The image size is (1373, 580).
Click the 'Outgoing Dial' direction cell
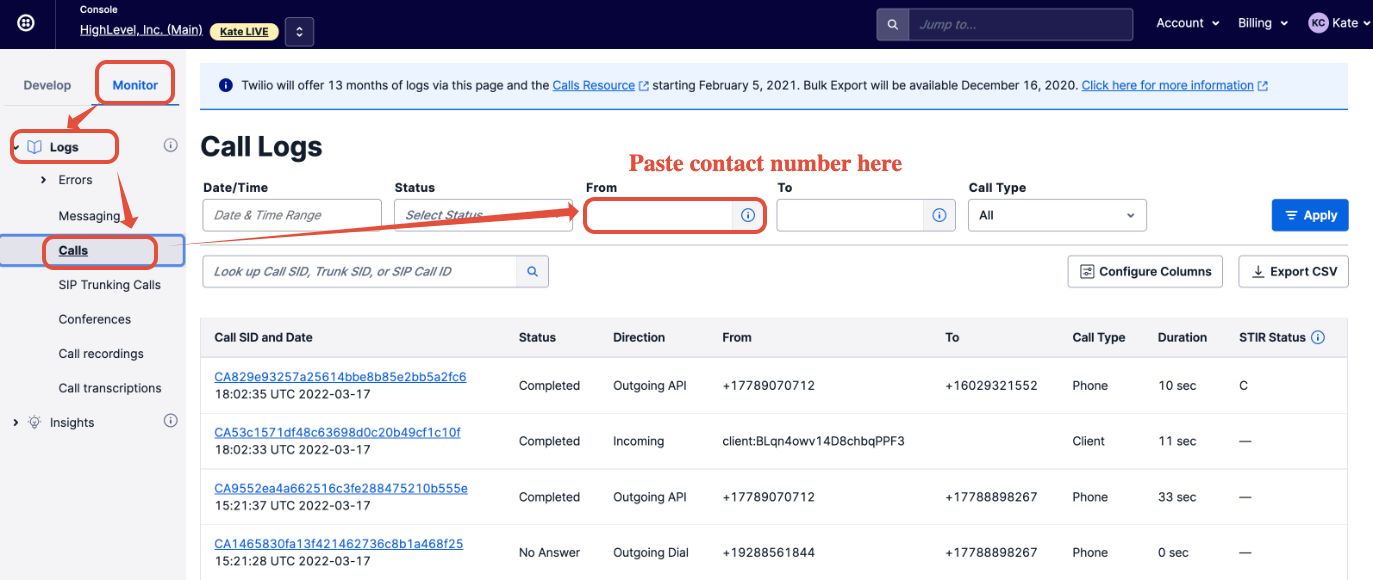tap(653, 552)
